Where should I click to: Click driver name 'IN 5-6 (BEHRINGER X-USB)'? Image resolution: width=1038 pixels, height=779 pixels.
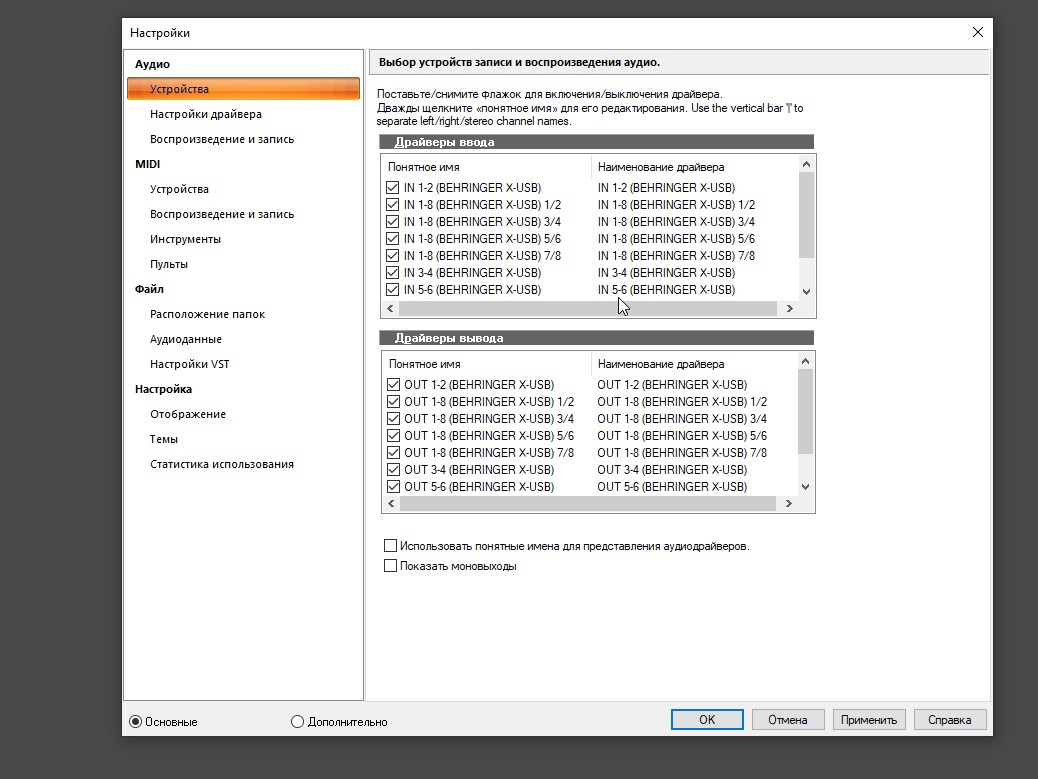[x=666, y=289]
